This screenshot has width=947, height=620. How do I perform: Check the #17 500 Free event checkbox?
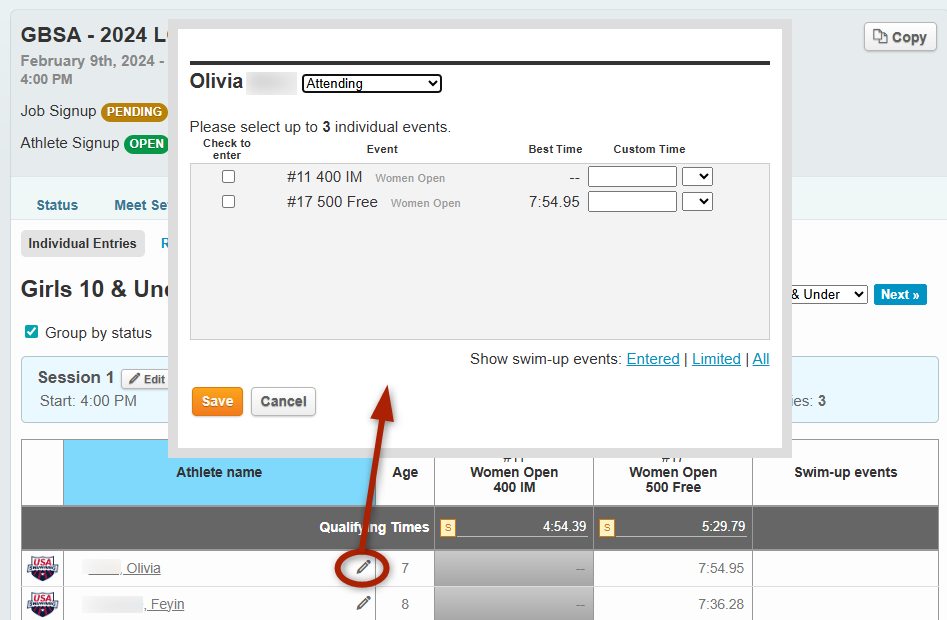click(x=228, y=202)
